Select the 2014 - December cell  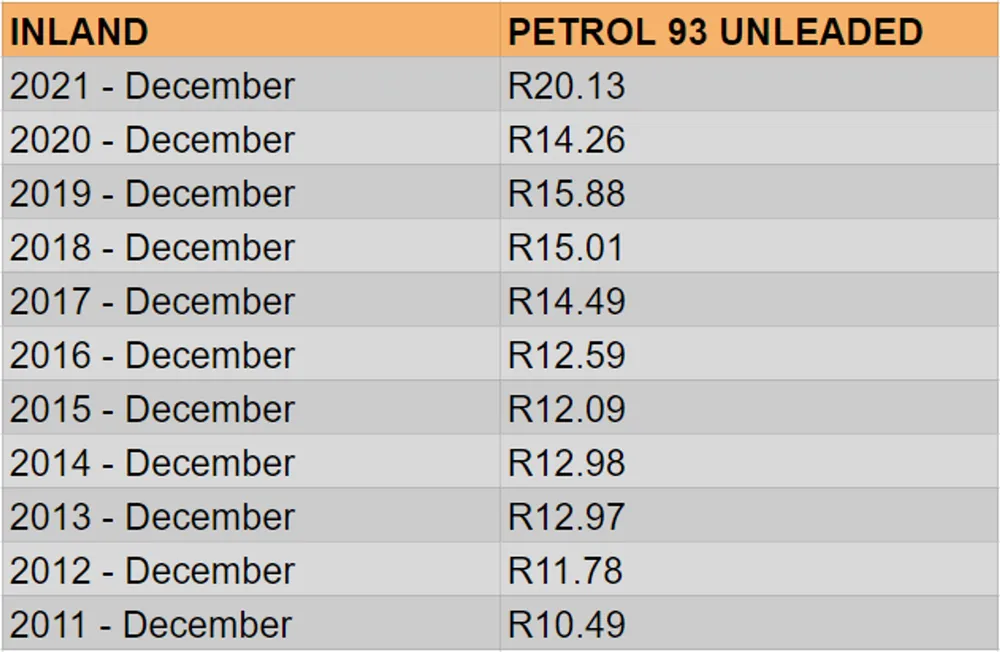251,462
